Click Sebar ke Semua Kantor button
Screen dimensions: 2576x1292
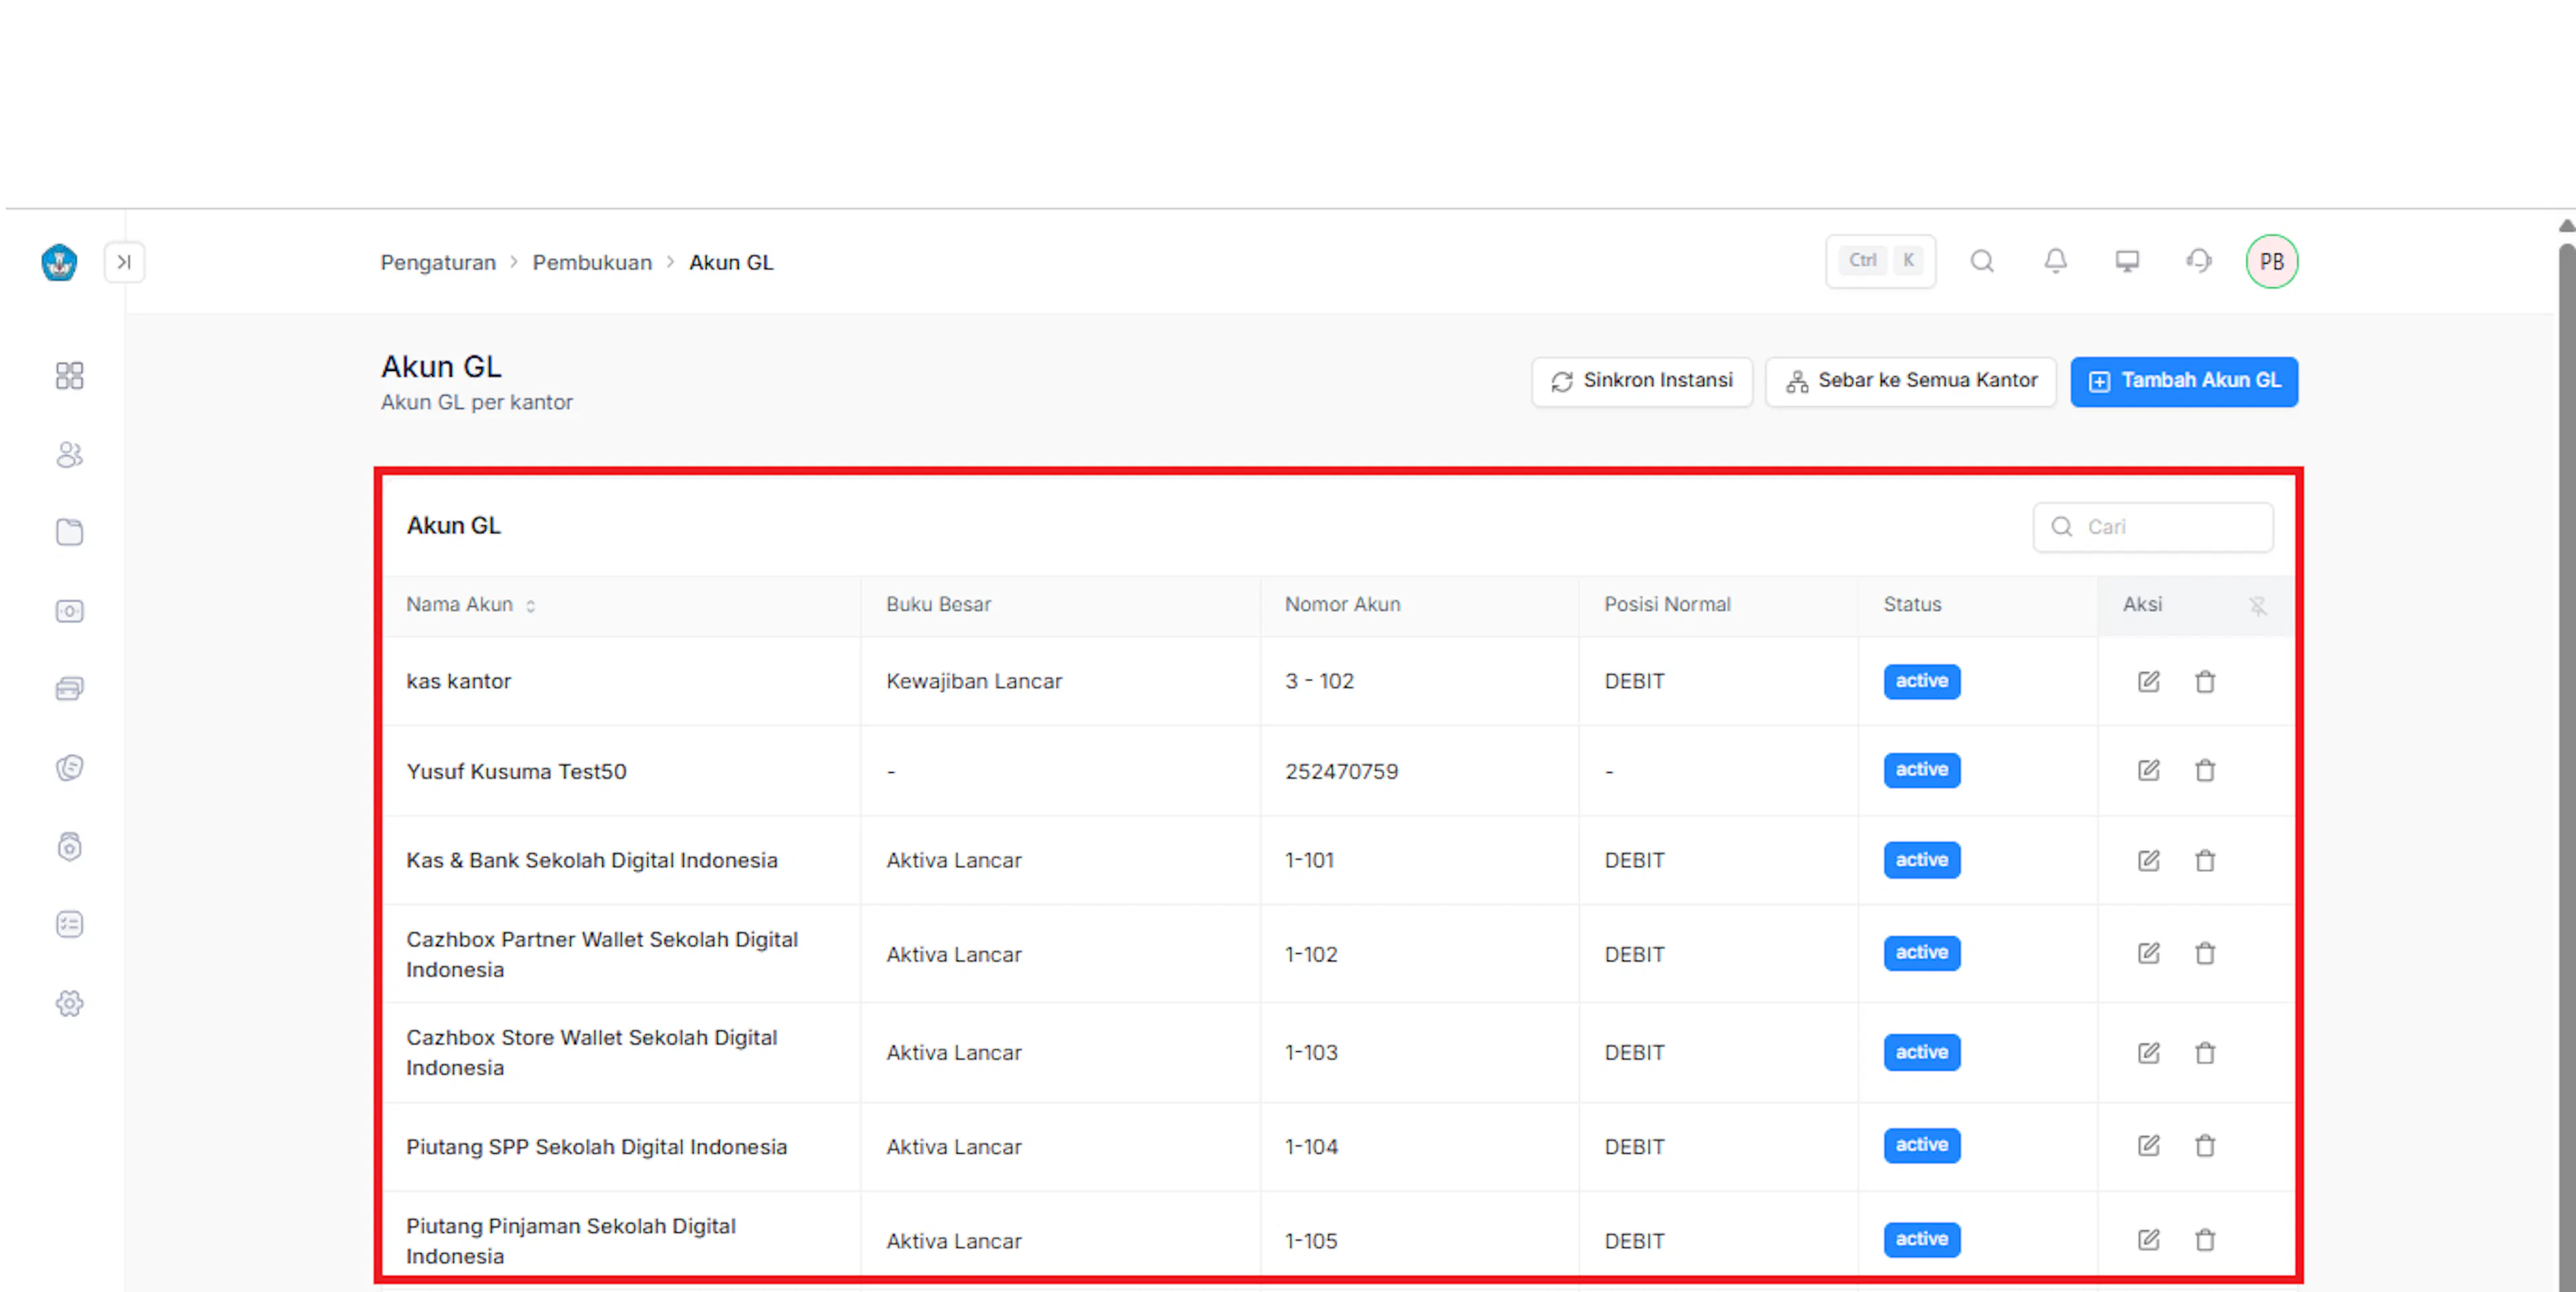pyautogui.click(x=1910, y=381)
